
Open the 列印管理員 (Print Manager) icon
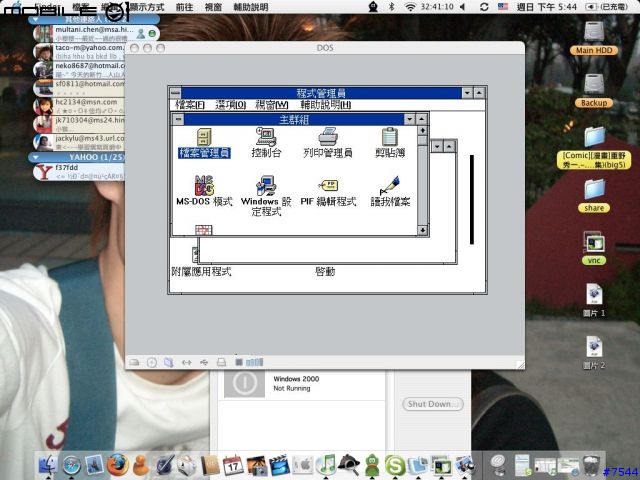coord(328,142)
